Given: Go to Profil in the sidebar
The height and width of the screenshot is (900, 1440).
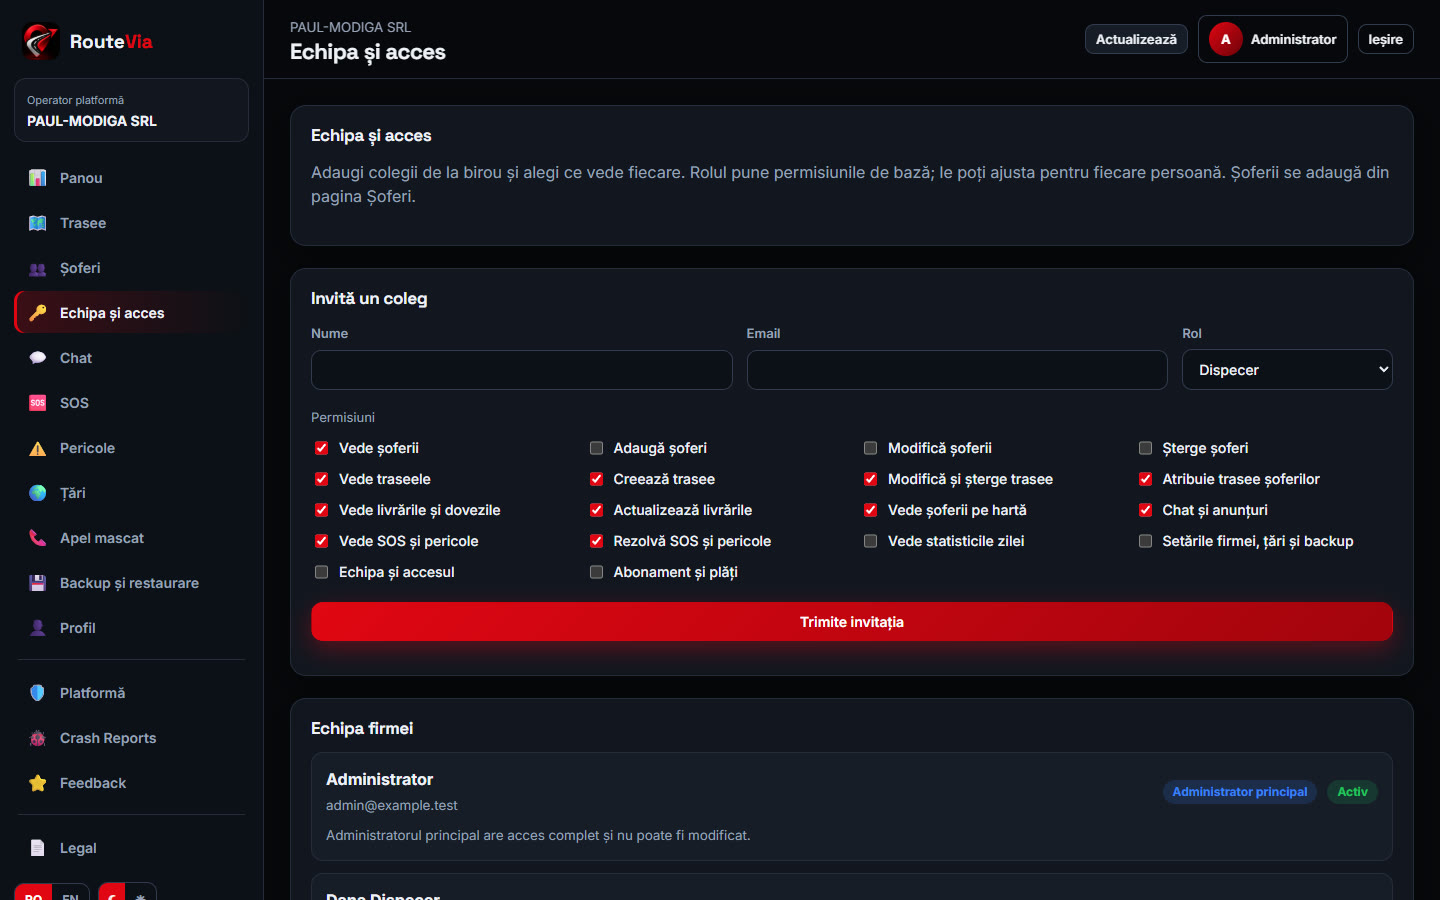Looking at the screenshot, I should click(x=130, y=628).
